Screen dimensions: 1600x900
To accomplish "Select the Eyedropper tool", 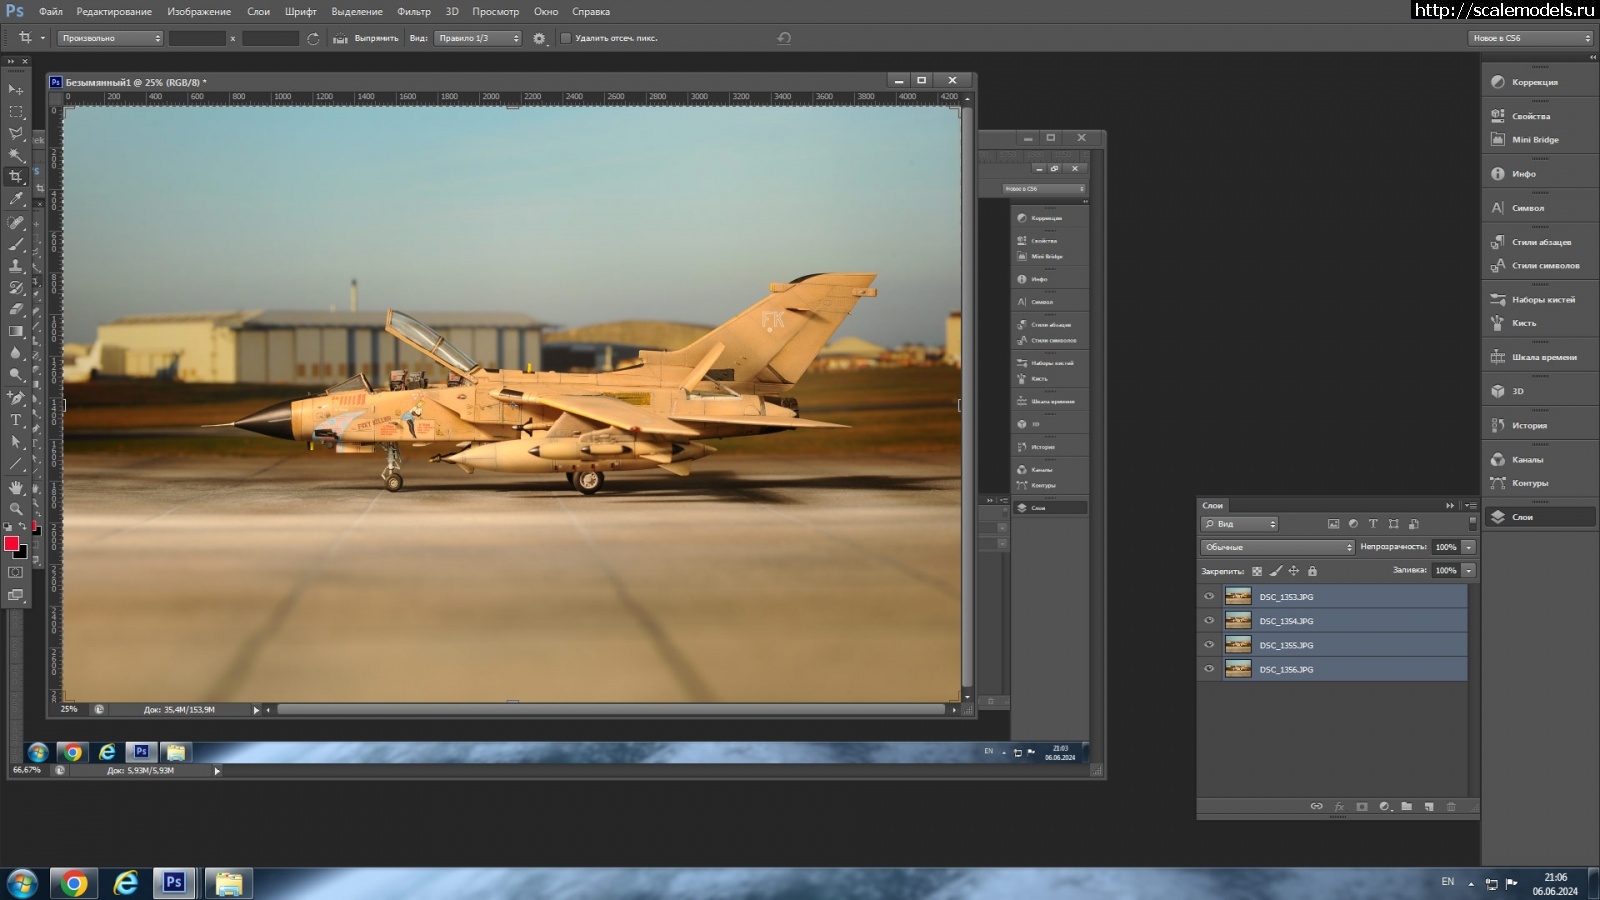I will pyautogui.click(x=16, y=199).
